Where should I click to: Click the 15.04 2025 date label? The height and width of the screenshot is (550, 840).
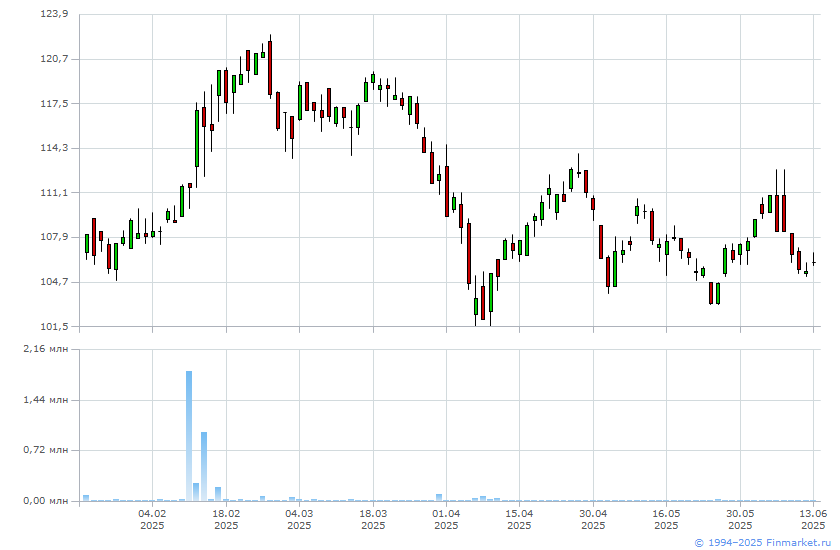click(x=519, y=519)
